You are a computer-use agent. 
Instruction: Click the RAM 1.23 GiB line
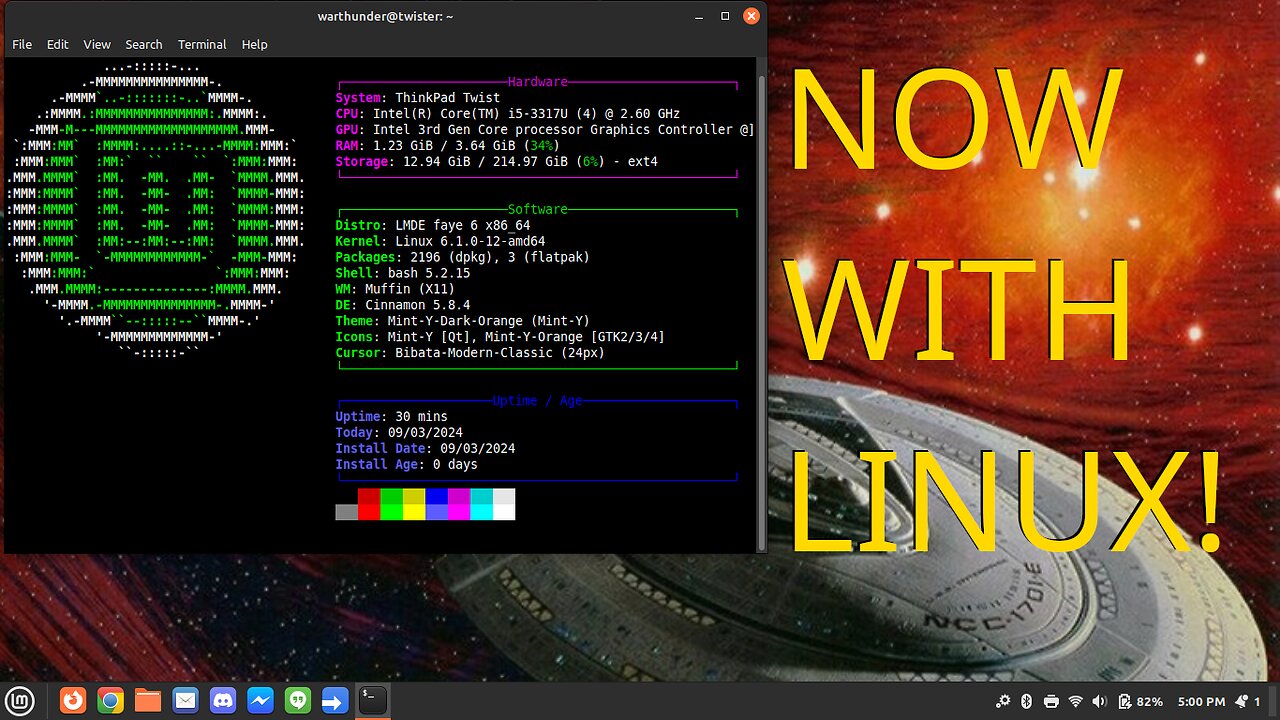pos(447,146)
